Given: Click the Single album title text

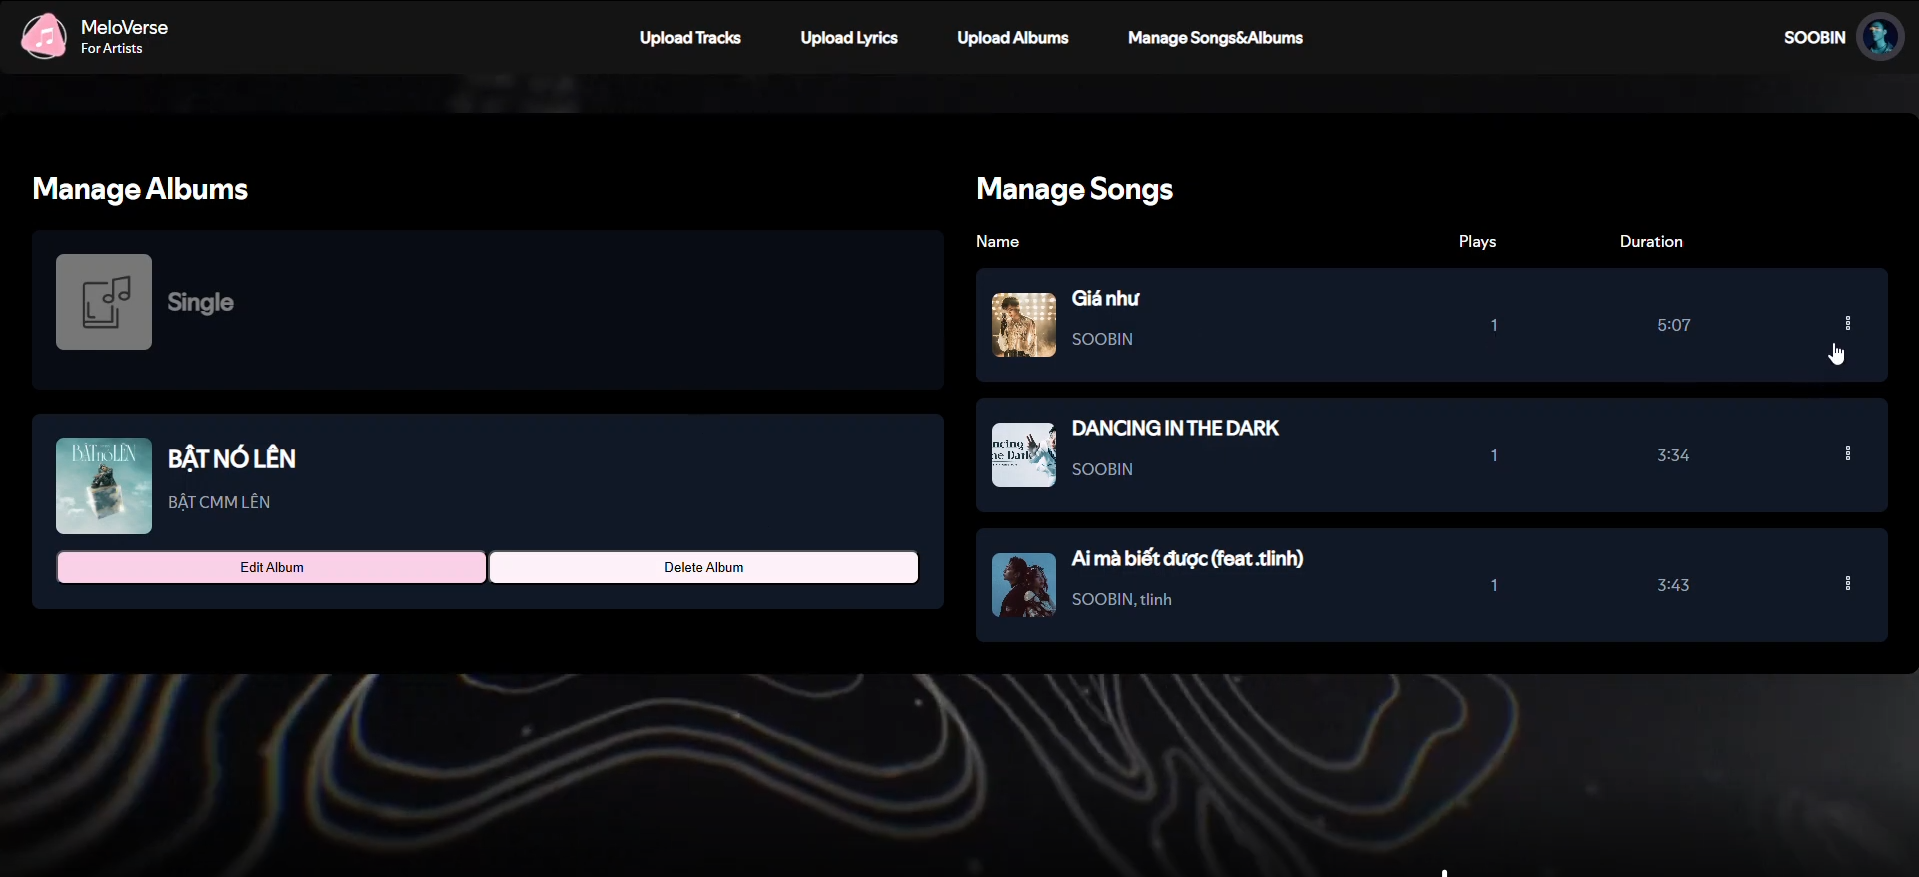Looking at the screenshot, I should pos(200,303).
